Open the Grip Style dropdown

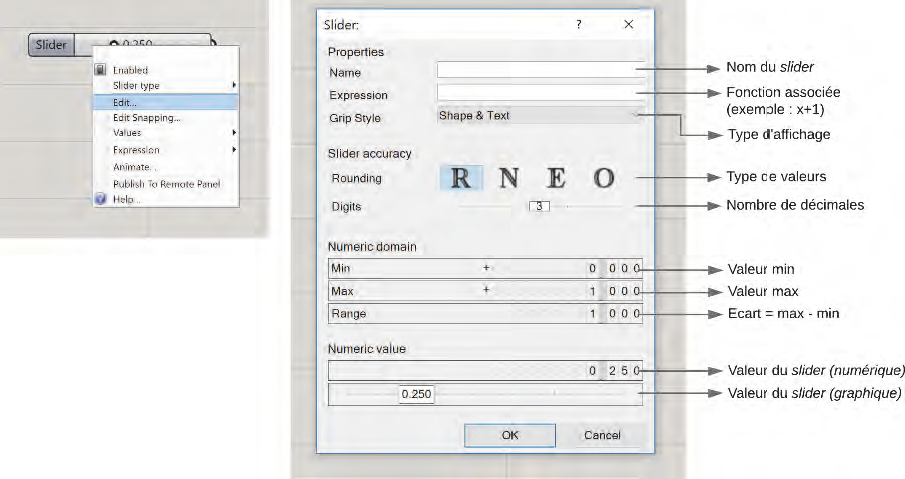pos(539,116)
